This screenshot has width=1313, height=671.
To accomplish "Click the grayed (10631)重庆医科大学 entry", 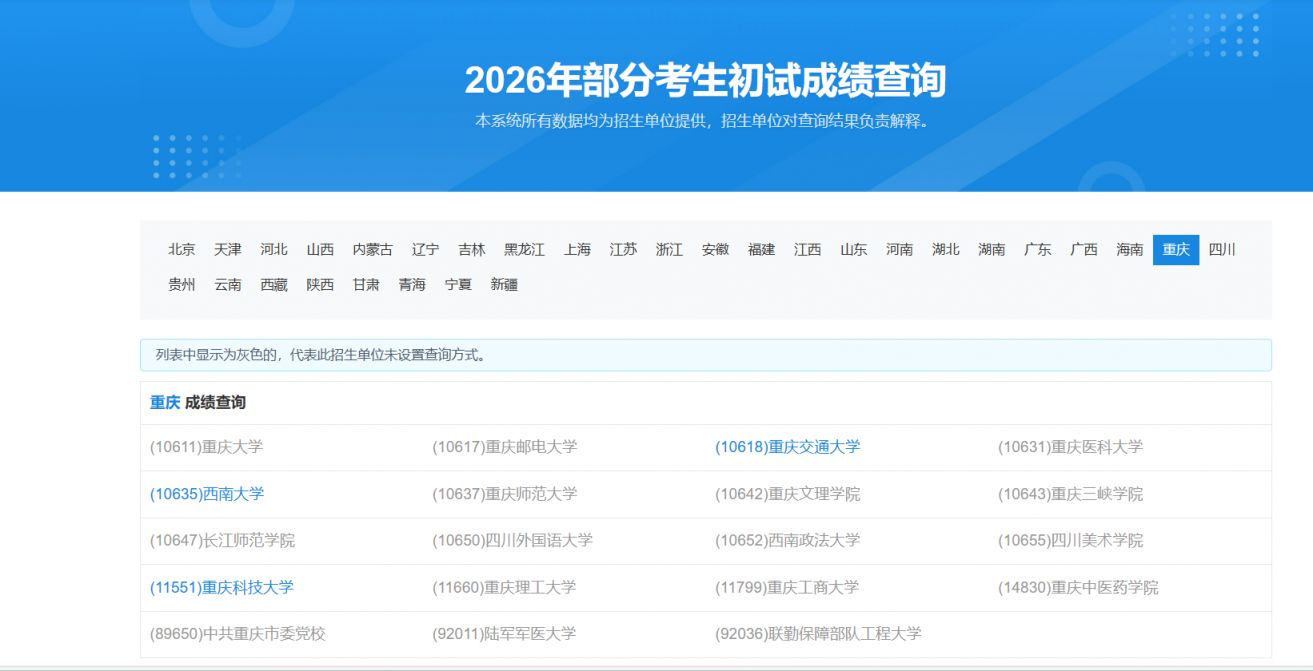I will click(1070, 447).
